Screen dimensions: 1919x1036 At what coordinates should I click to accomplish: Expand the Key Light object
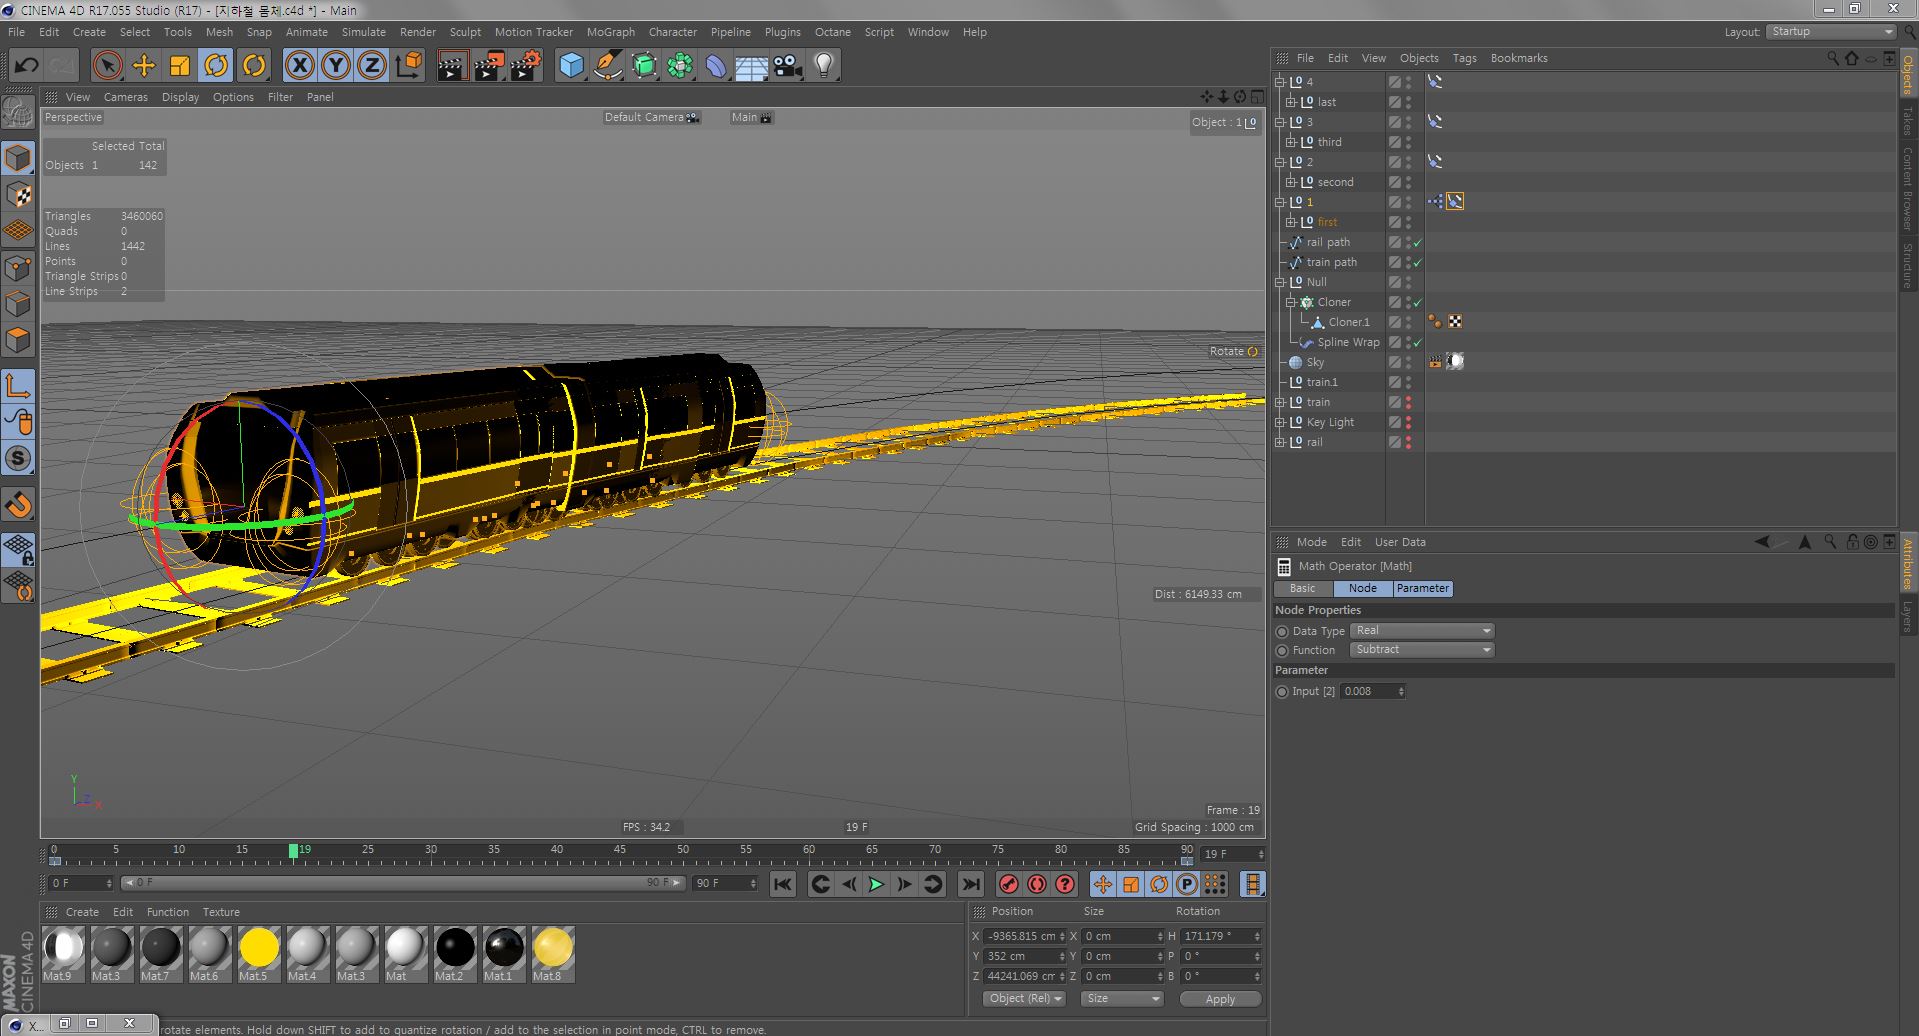[1280, 422]
